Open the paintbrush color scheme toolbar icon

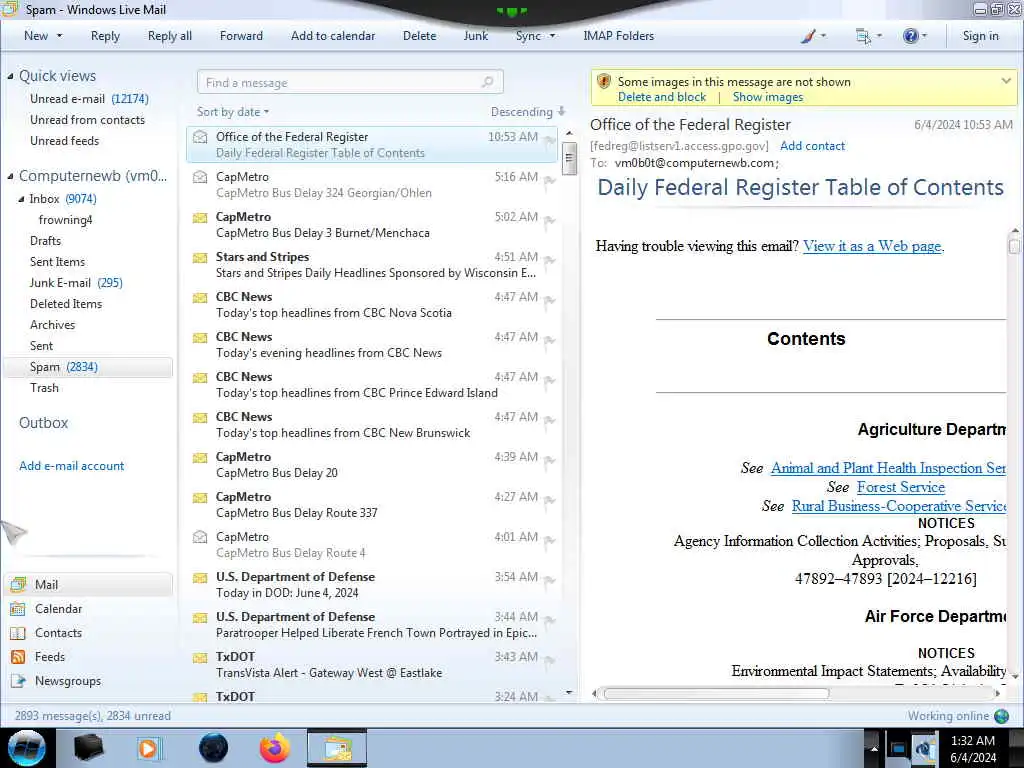tap(808, 37)
